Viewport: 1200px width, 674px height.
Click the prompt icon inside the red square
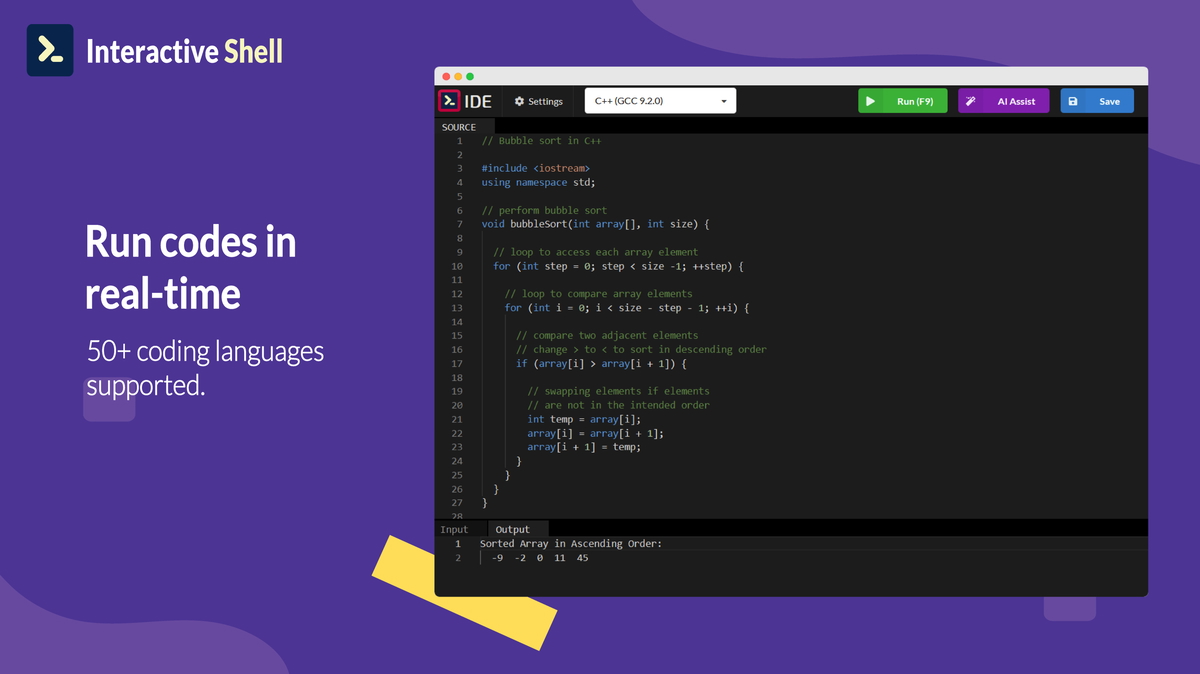449,100
